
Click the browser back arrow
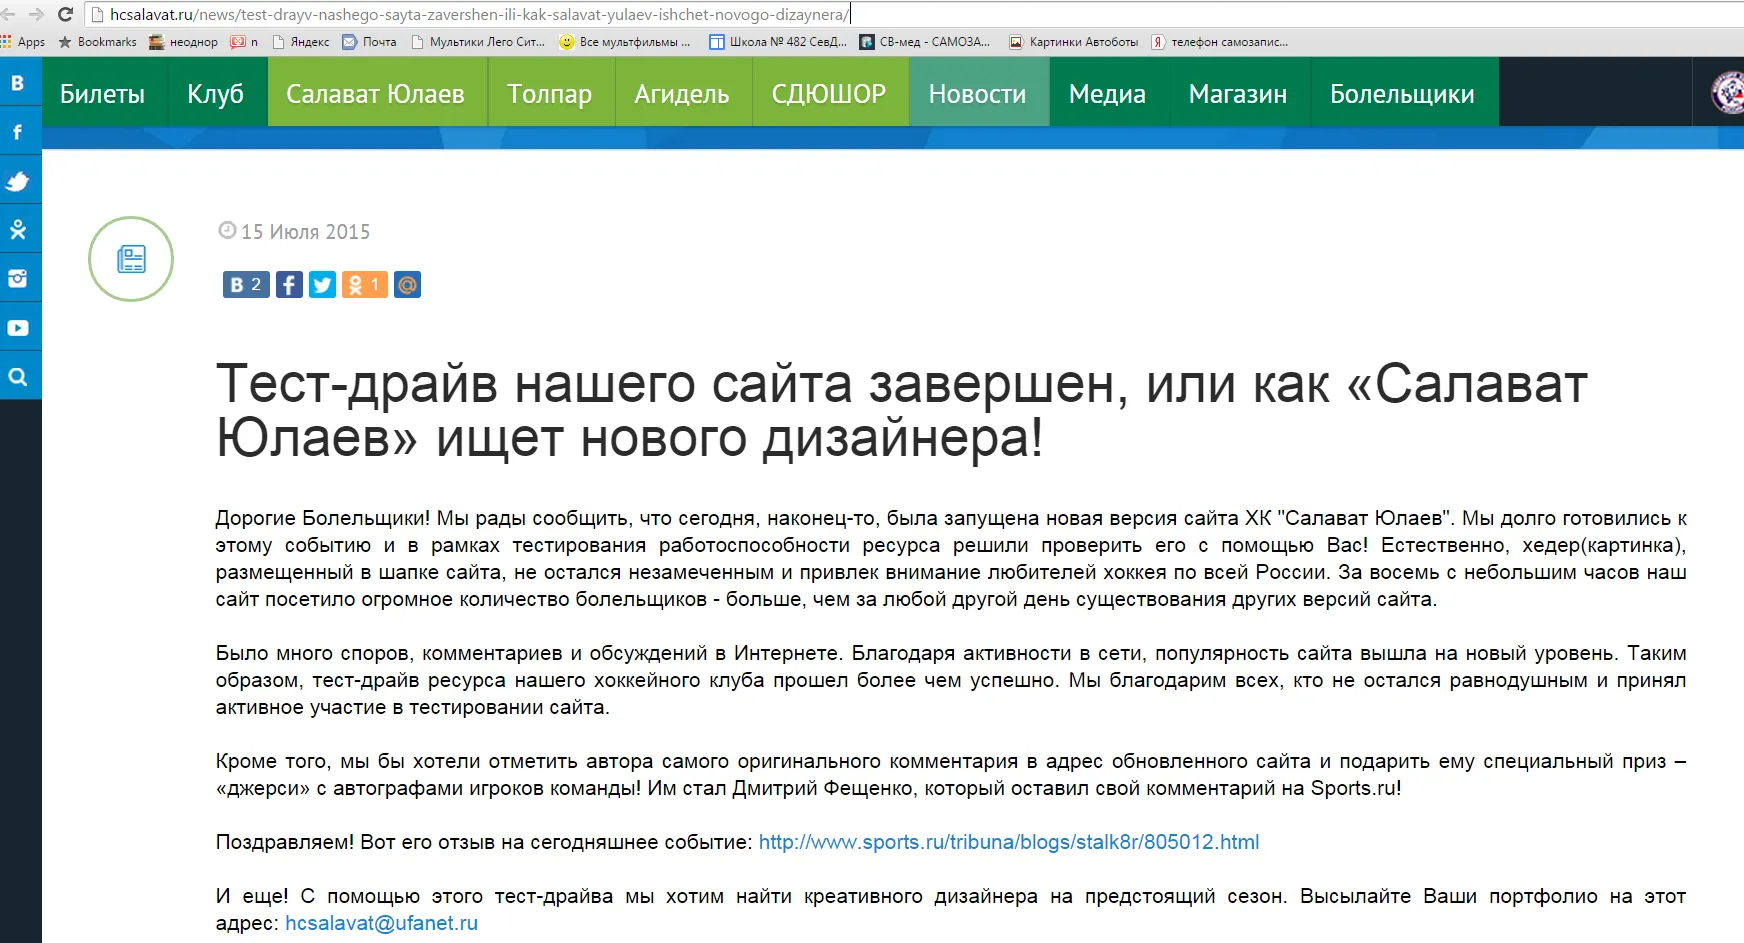tap(8, 14)
